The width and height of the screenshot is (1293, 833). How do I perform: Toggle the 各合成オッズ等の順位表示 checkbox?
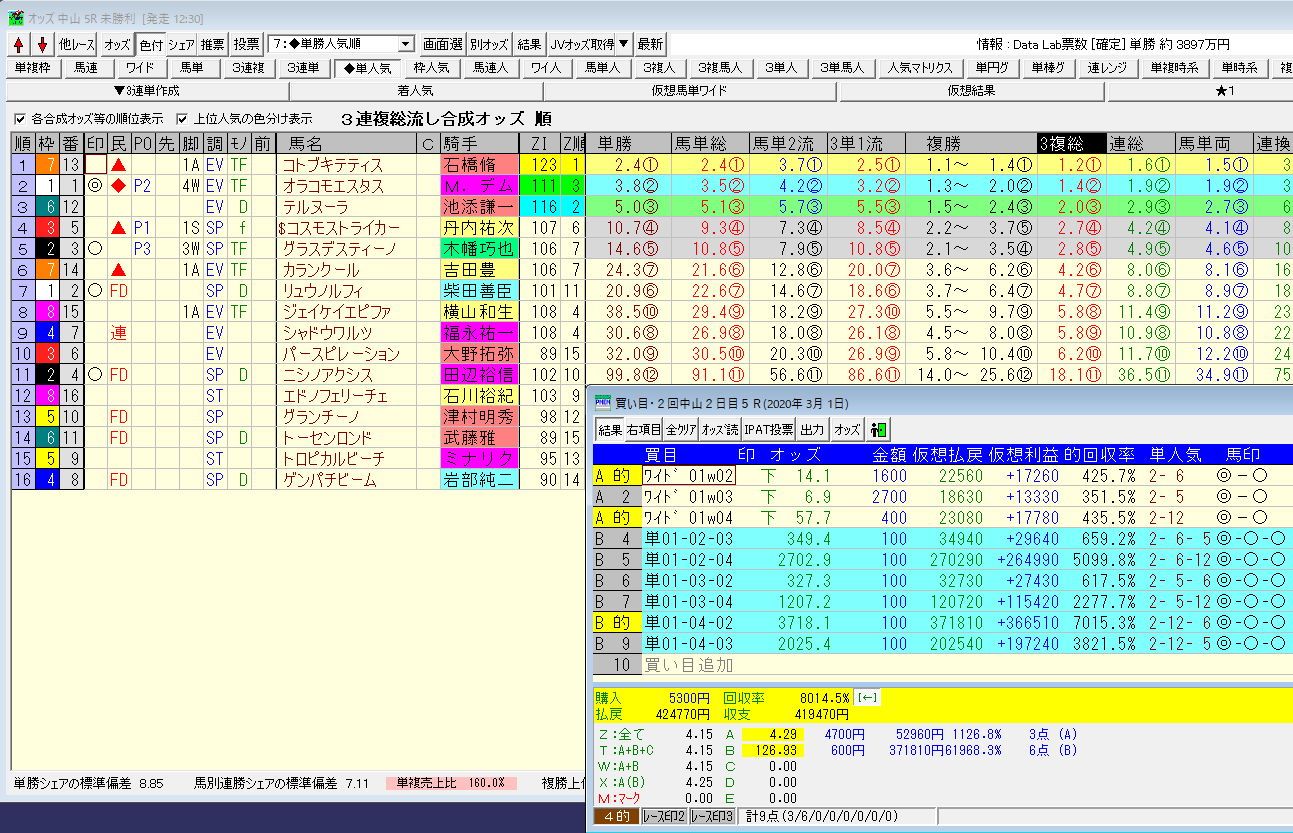point(21,118)
